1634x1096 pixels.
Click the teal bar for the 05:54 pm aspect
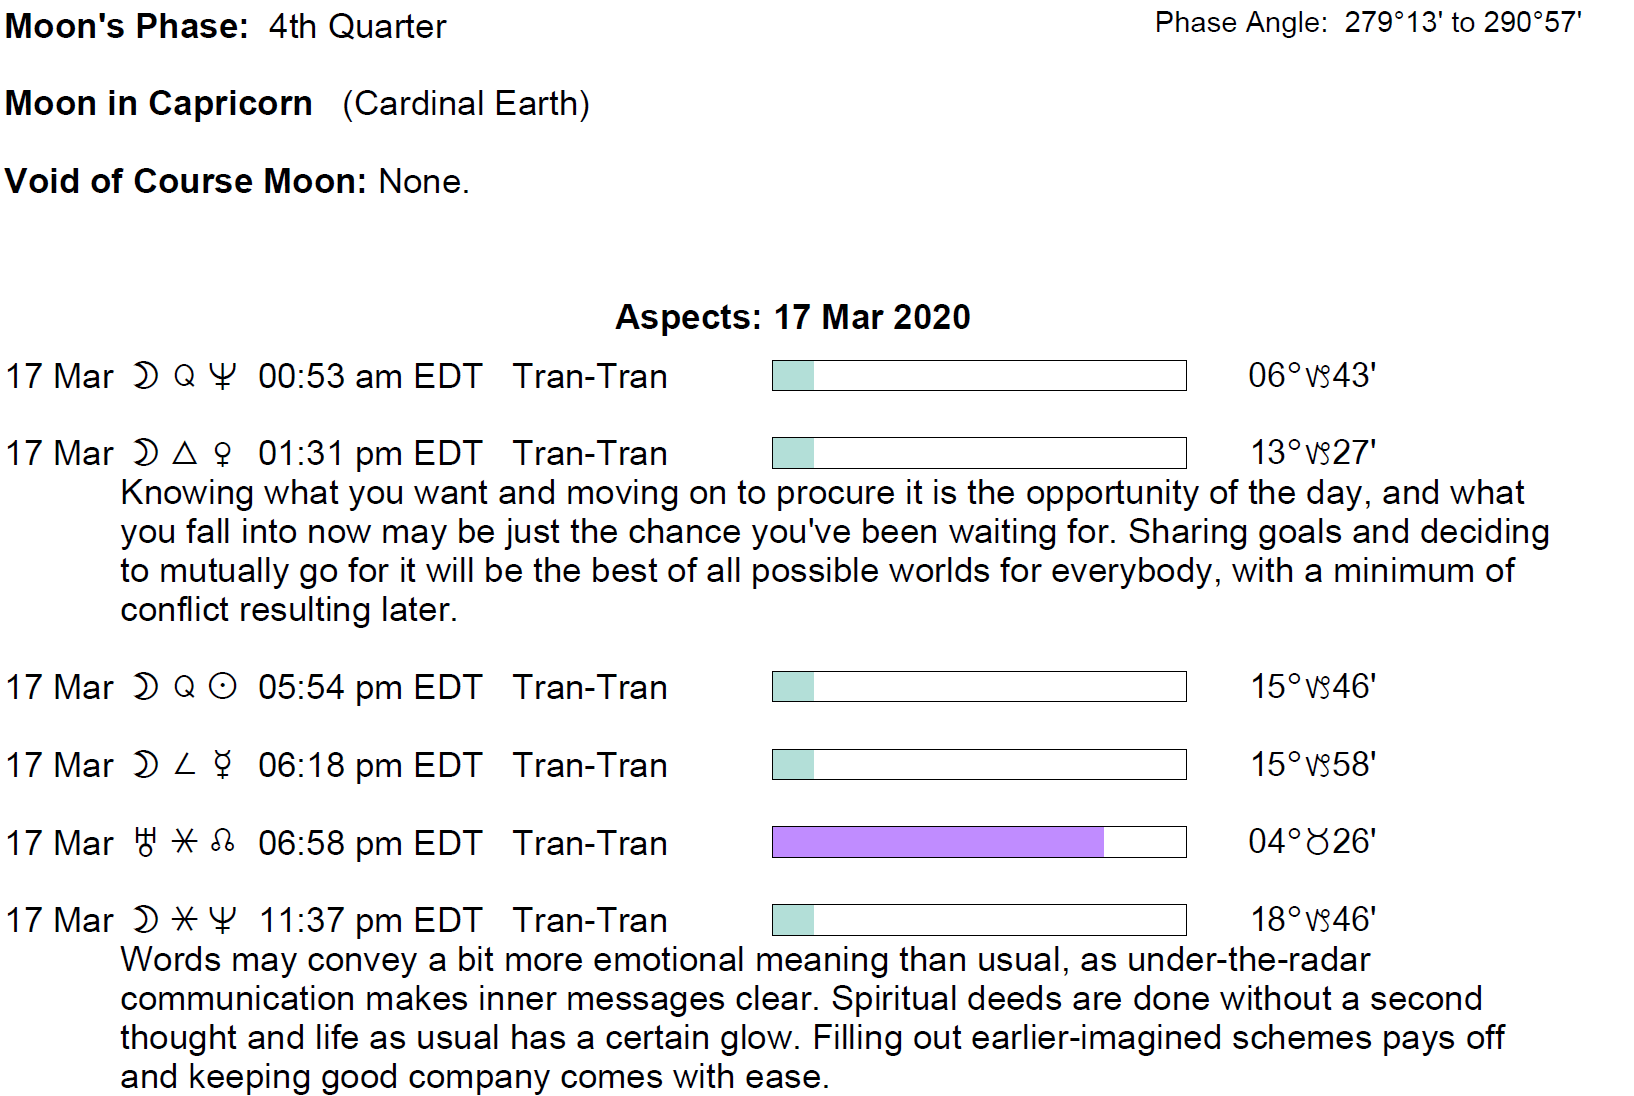click(x=793, y=687)
